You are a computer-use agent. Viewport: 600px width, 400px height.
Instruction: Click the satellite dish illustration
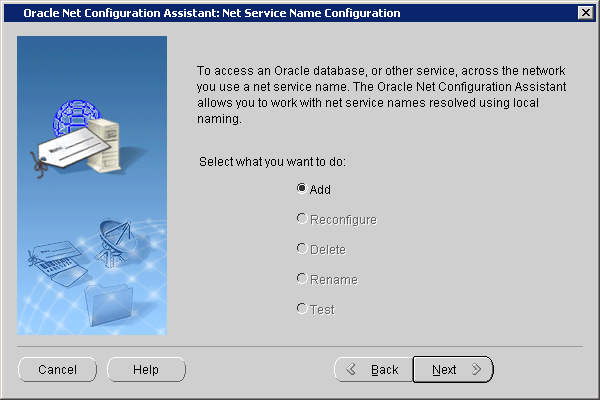pos(115,243)
